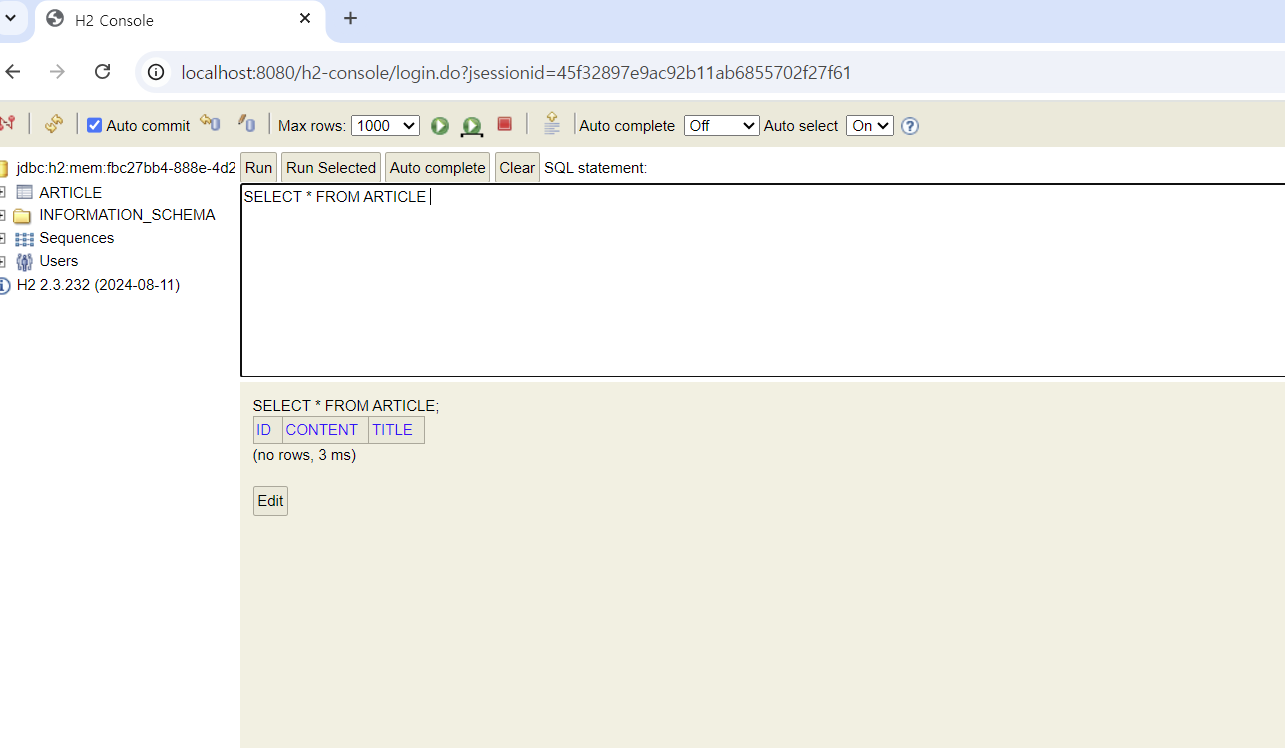
Task: Click the Disconnect icon in the H2 toolbar
Action: [7, 124]
